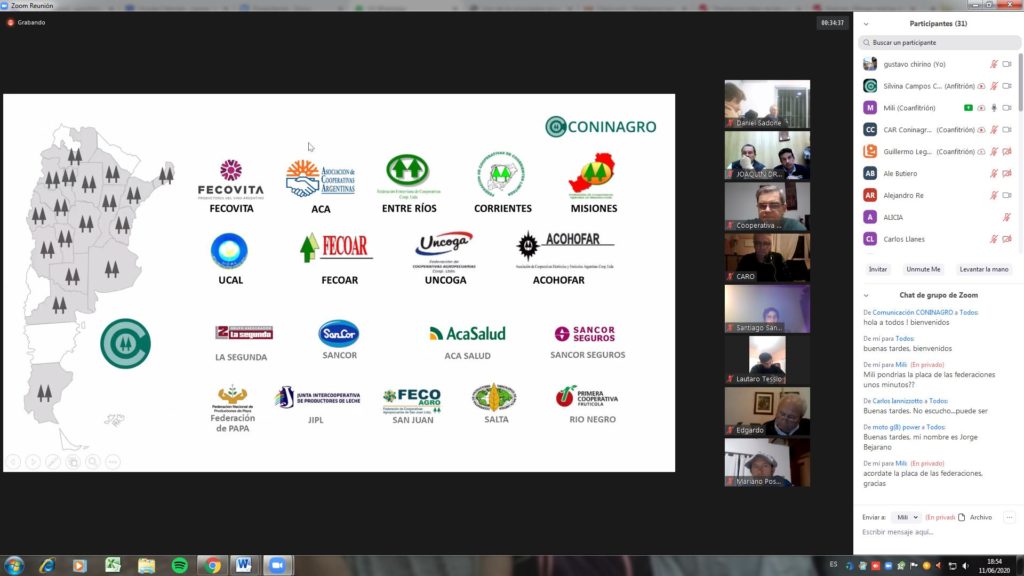Collapse the Chat de grupo chevron
The image size is (1024, 576).
coord(866,295)
